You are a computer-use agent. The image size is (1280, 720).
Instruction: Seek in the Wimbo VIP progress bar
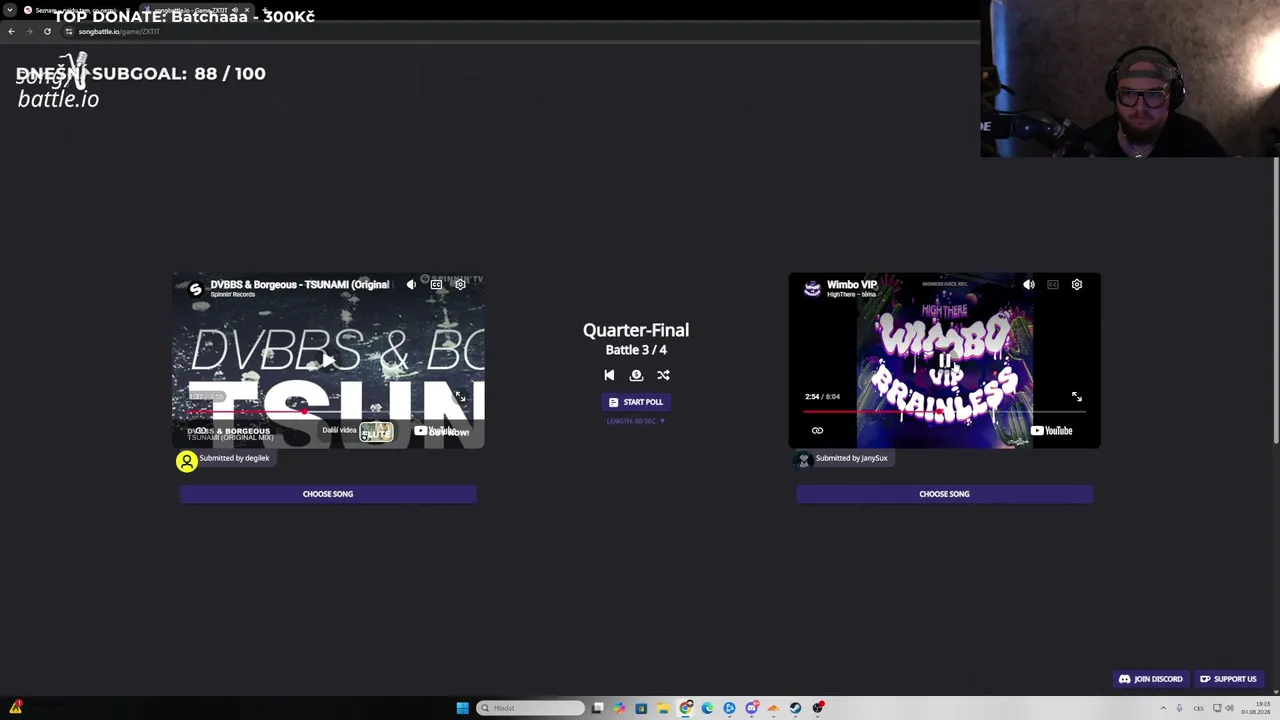coord(944,411)
